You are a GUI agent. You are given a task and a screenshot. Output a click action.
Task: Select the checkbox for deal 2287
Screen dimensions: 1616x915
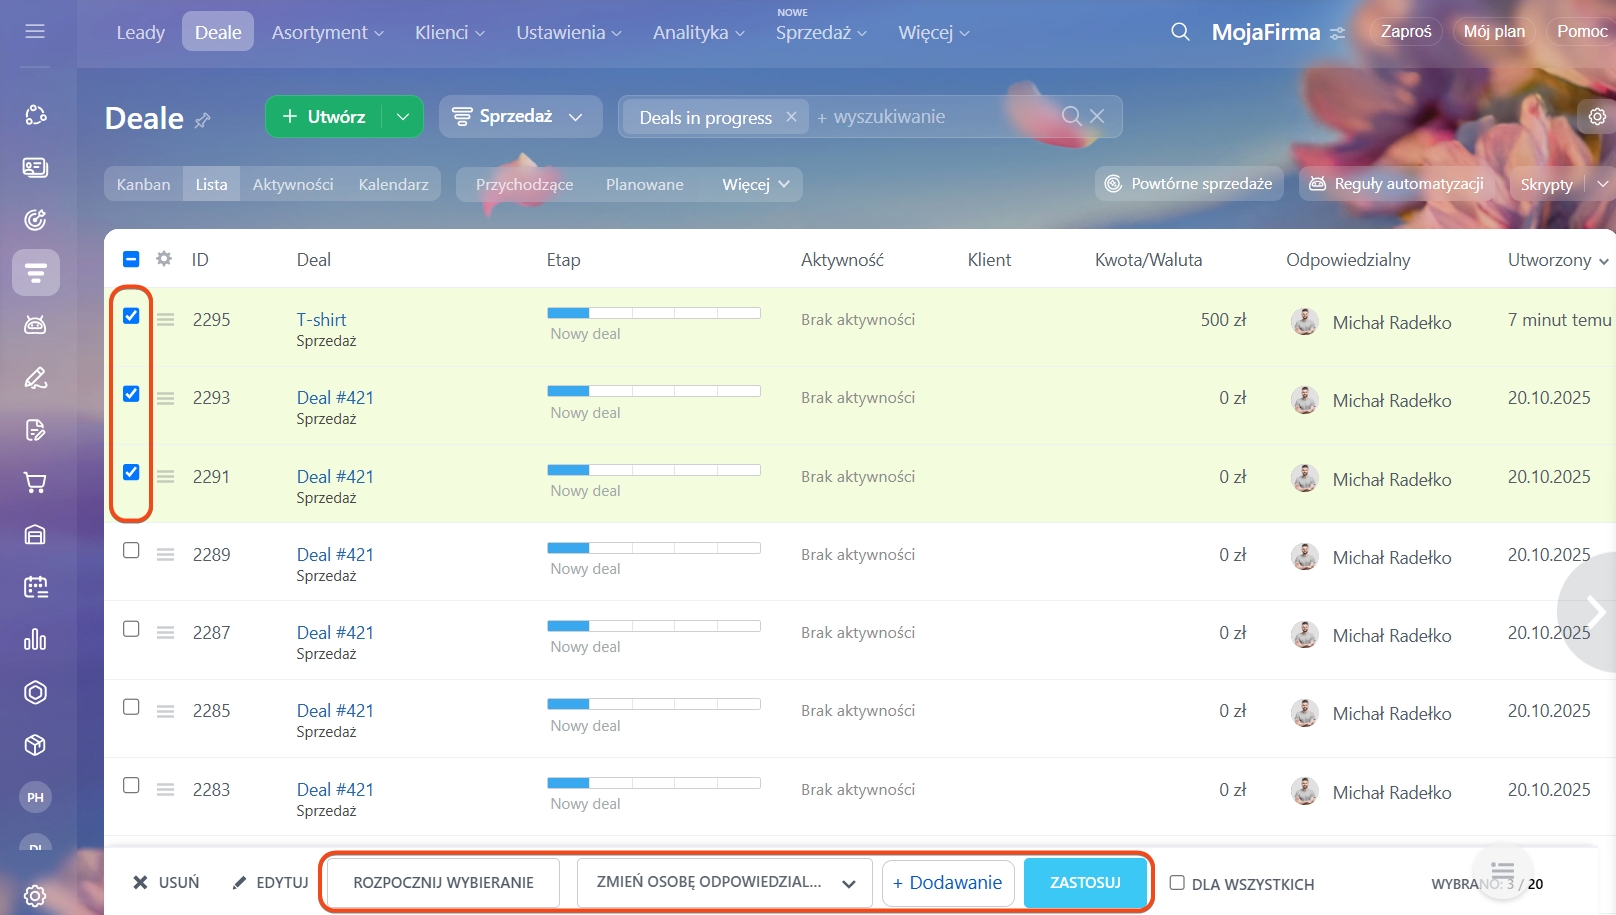pyautogui.click(x=131, y=629)
